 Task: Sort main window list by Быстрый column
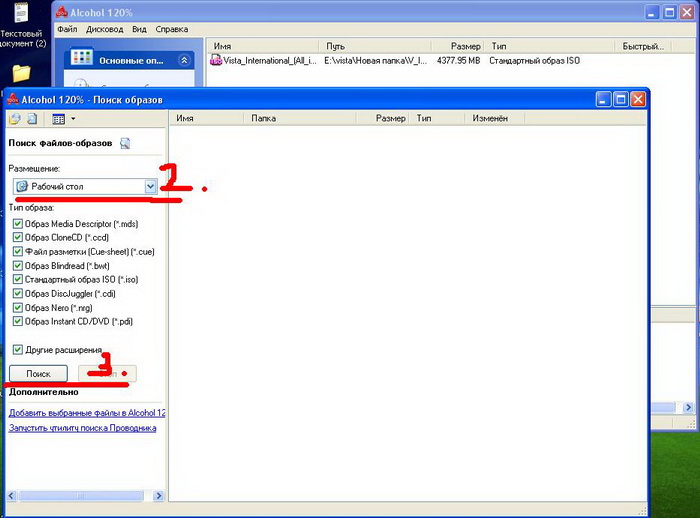point(643,46)
